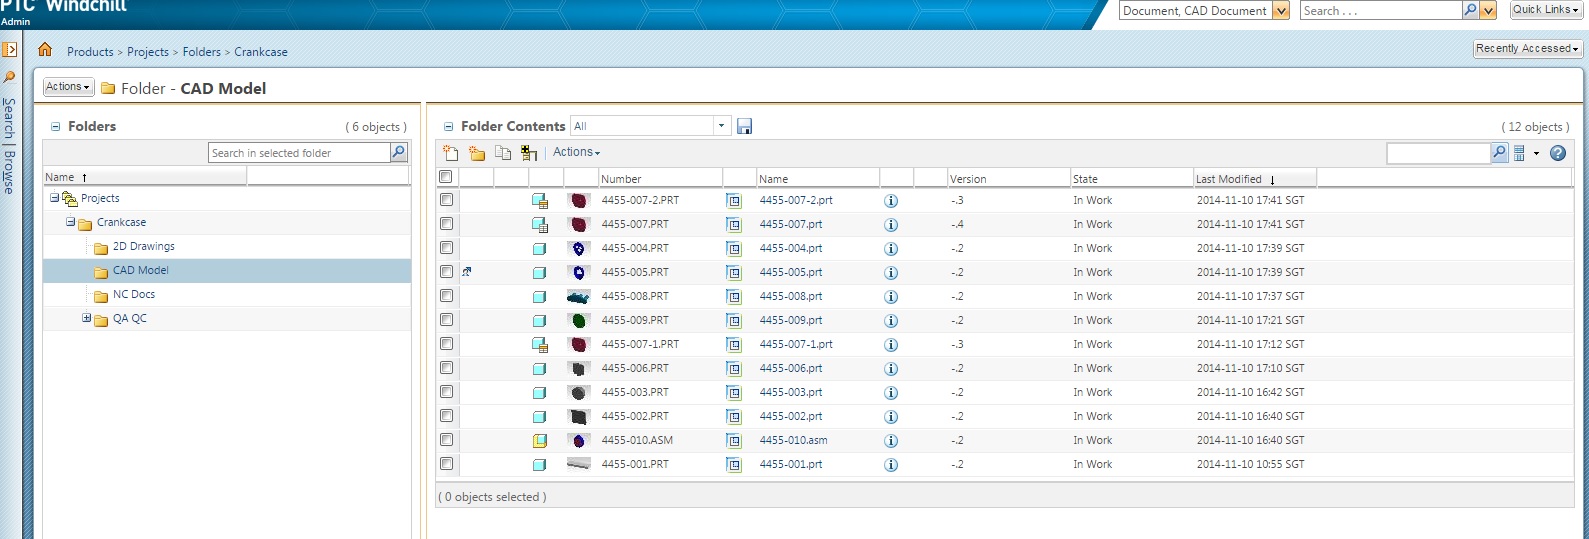Click the Search in selected folder field
The width and height of the screenshot is (1589, 539).
[x=299, y=153]
